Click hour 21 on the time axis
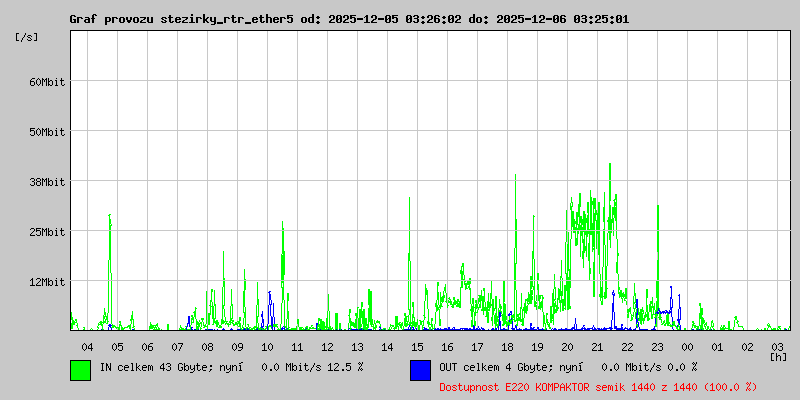Image resolution: width=800 pixels, height=400 pixels. [x=597, y=346]
